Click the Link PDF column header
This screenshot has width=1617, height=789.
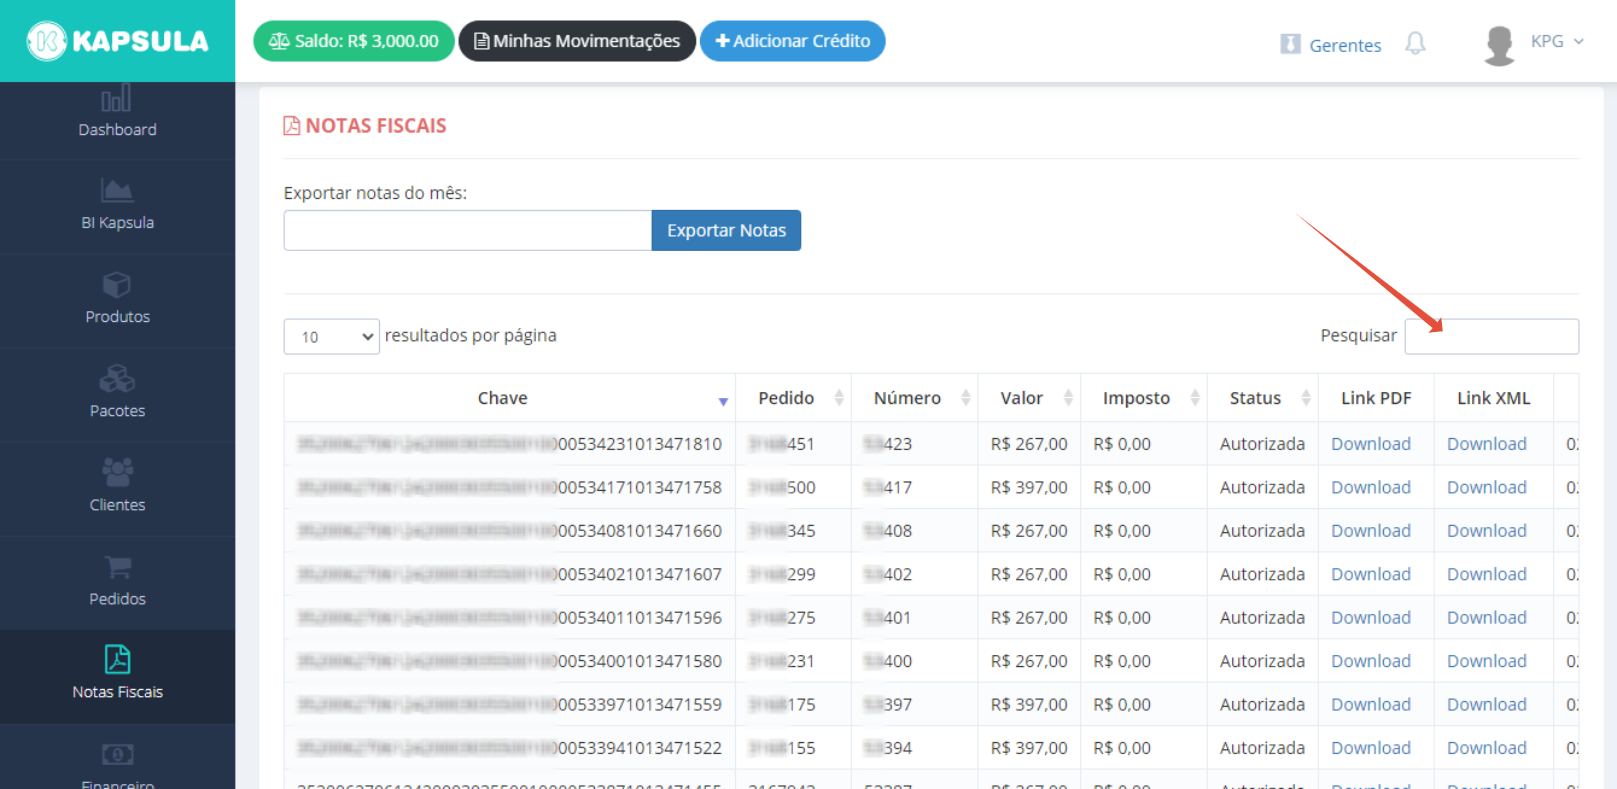[x=1376, y=398]
